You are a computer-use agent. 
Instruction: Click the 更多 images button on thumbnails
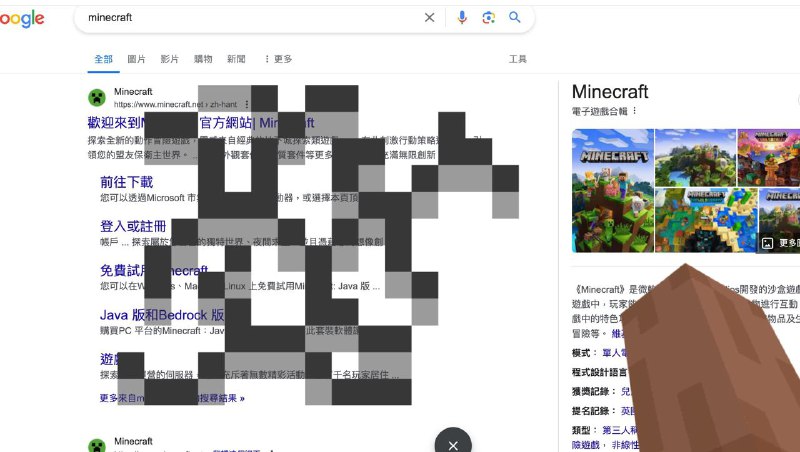(x=781, y=243)
